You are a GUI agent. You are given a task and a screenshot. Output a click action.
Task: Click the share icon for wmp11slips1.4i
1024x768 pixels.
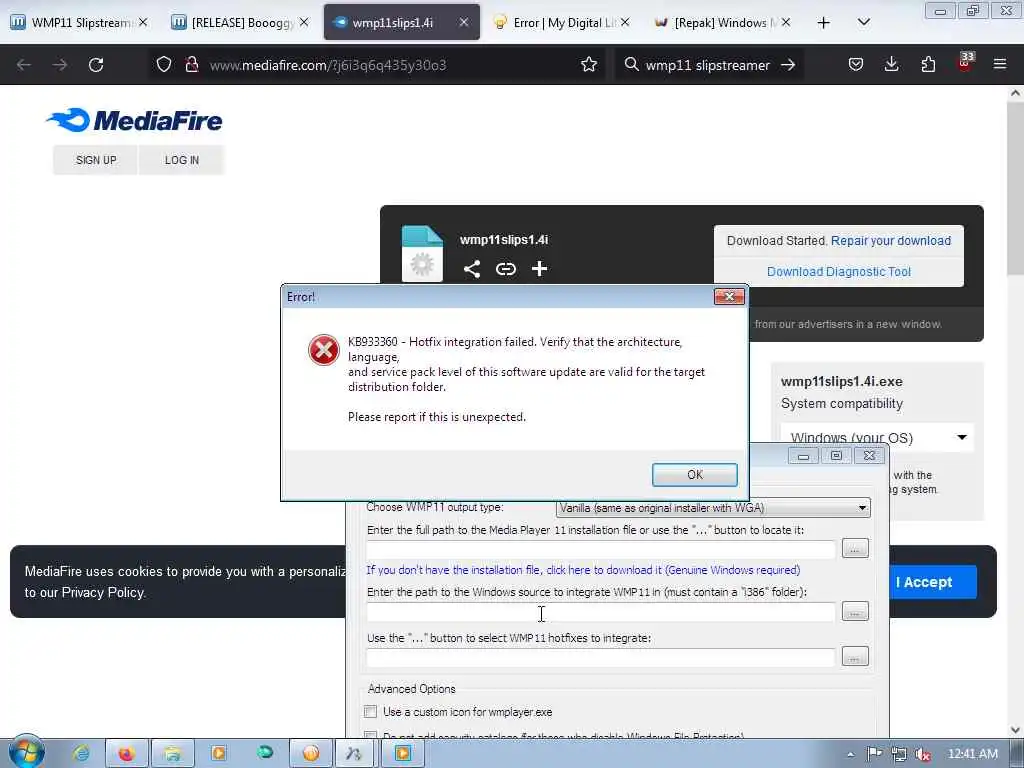(x=472, y=269)
